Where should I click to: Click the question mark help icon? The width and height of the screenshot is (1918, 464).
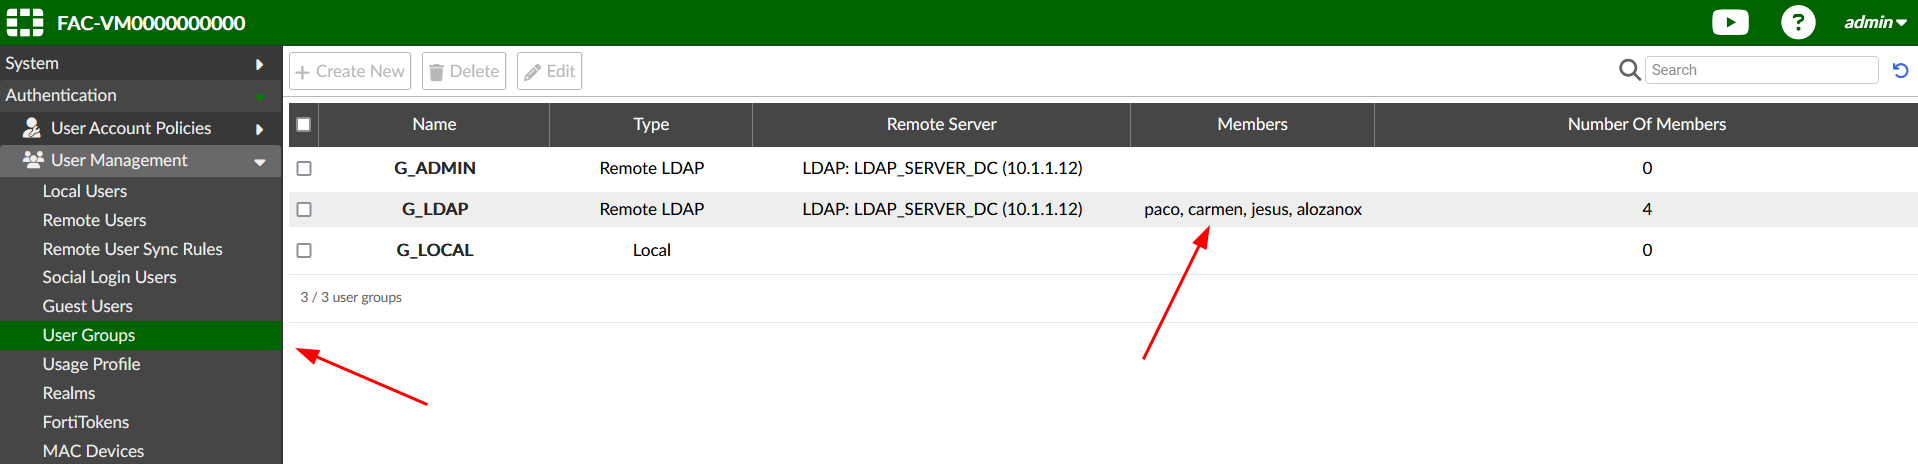coord(1797,22)
